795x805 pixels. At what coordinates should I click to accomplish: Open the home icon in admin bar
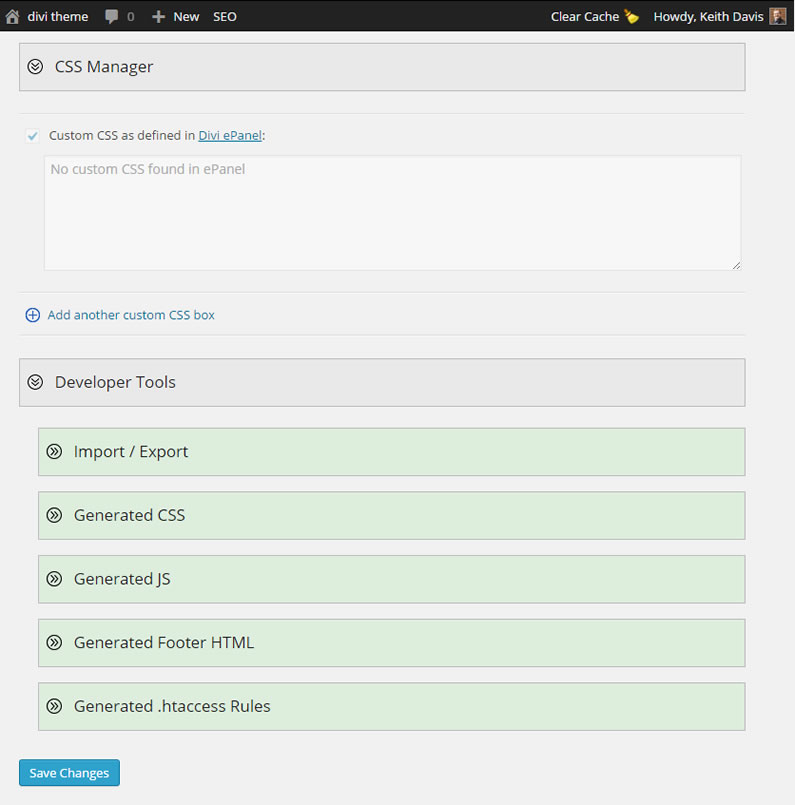tap(12, 16)
